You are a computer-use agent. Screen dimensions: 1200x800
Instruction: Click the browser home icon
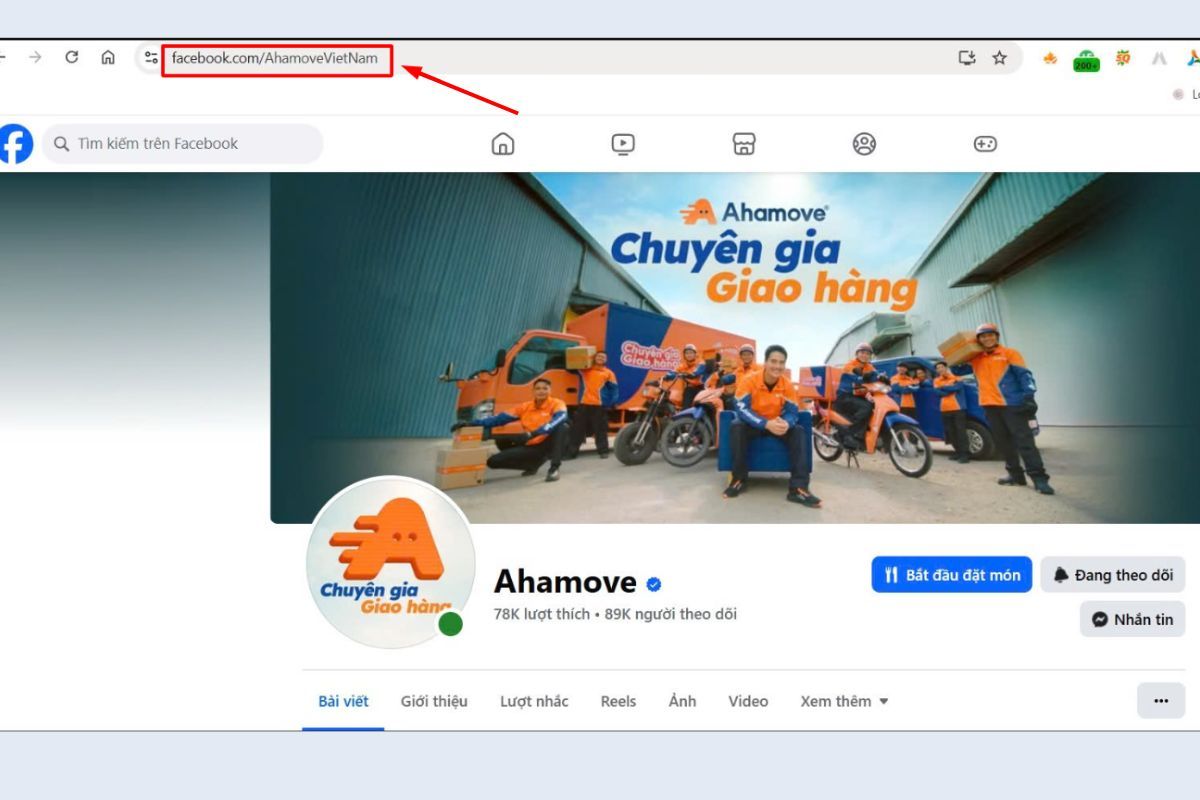coord(108,58)
